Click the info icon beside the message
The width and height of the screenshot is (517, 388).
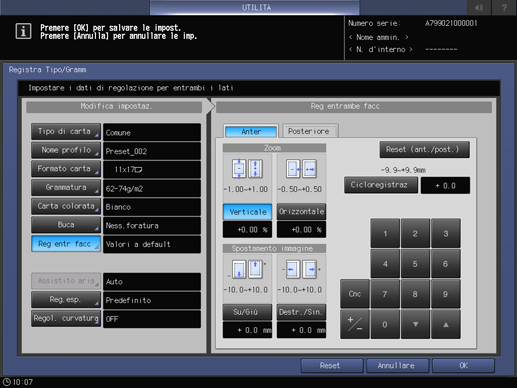[23, 31]
